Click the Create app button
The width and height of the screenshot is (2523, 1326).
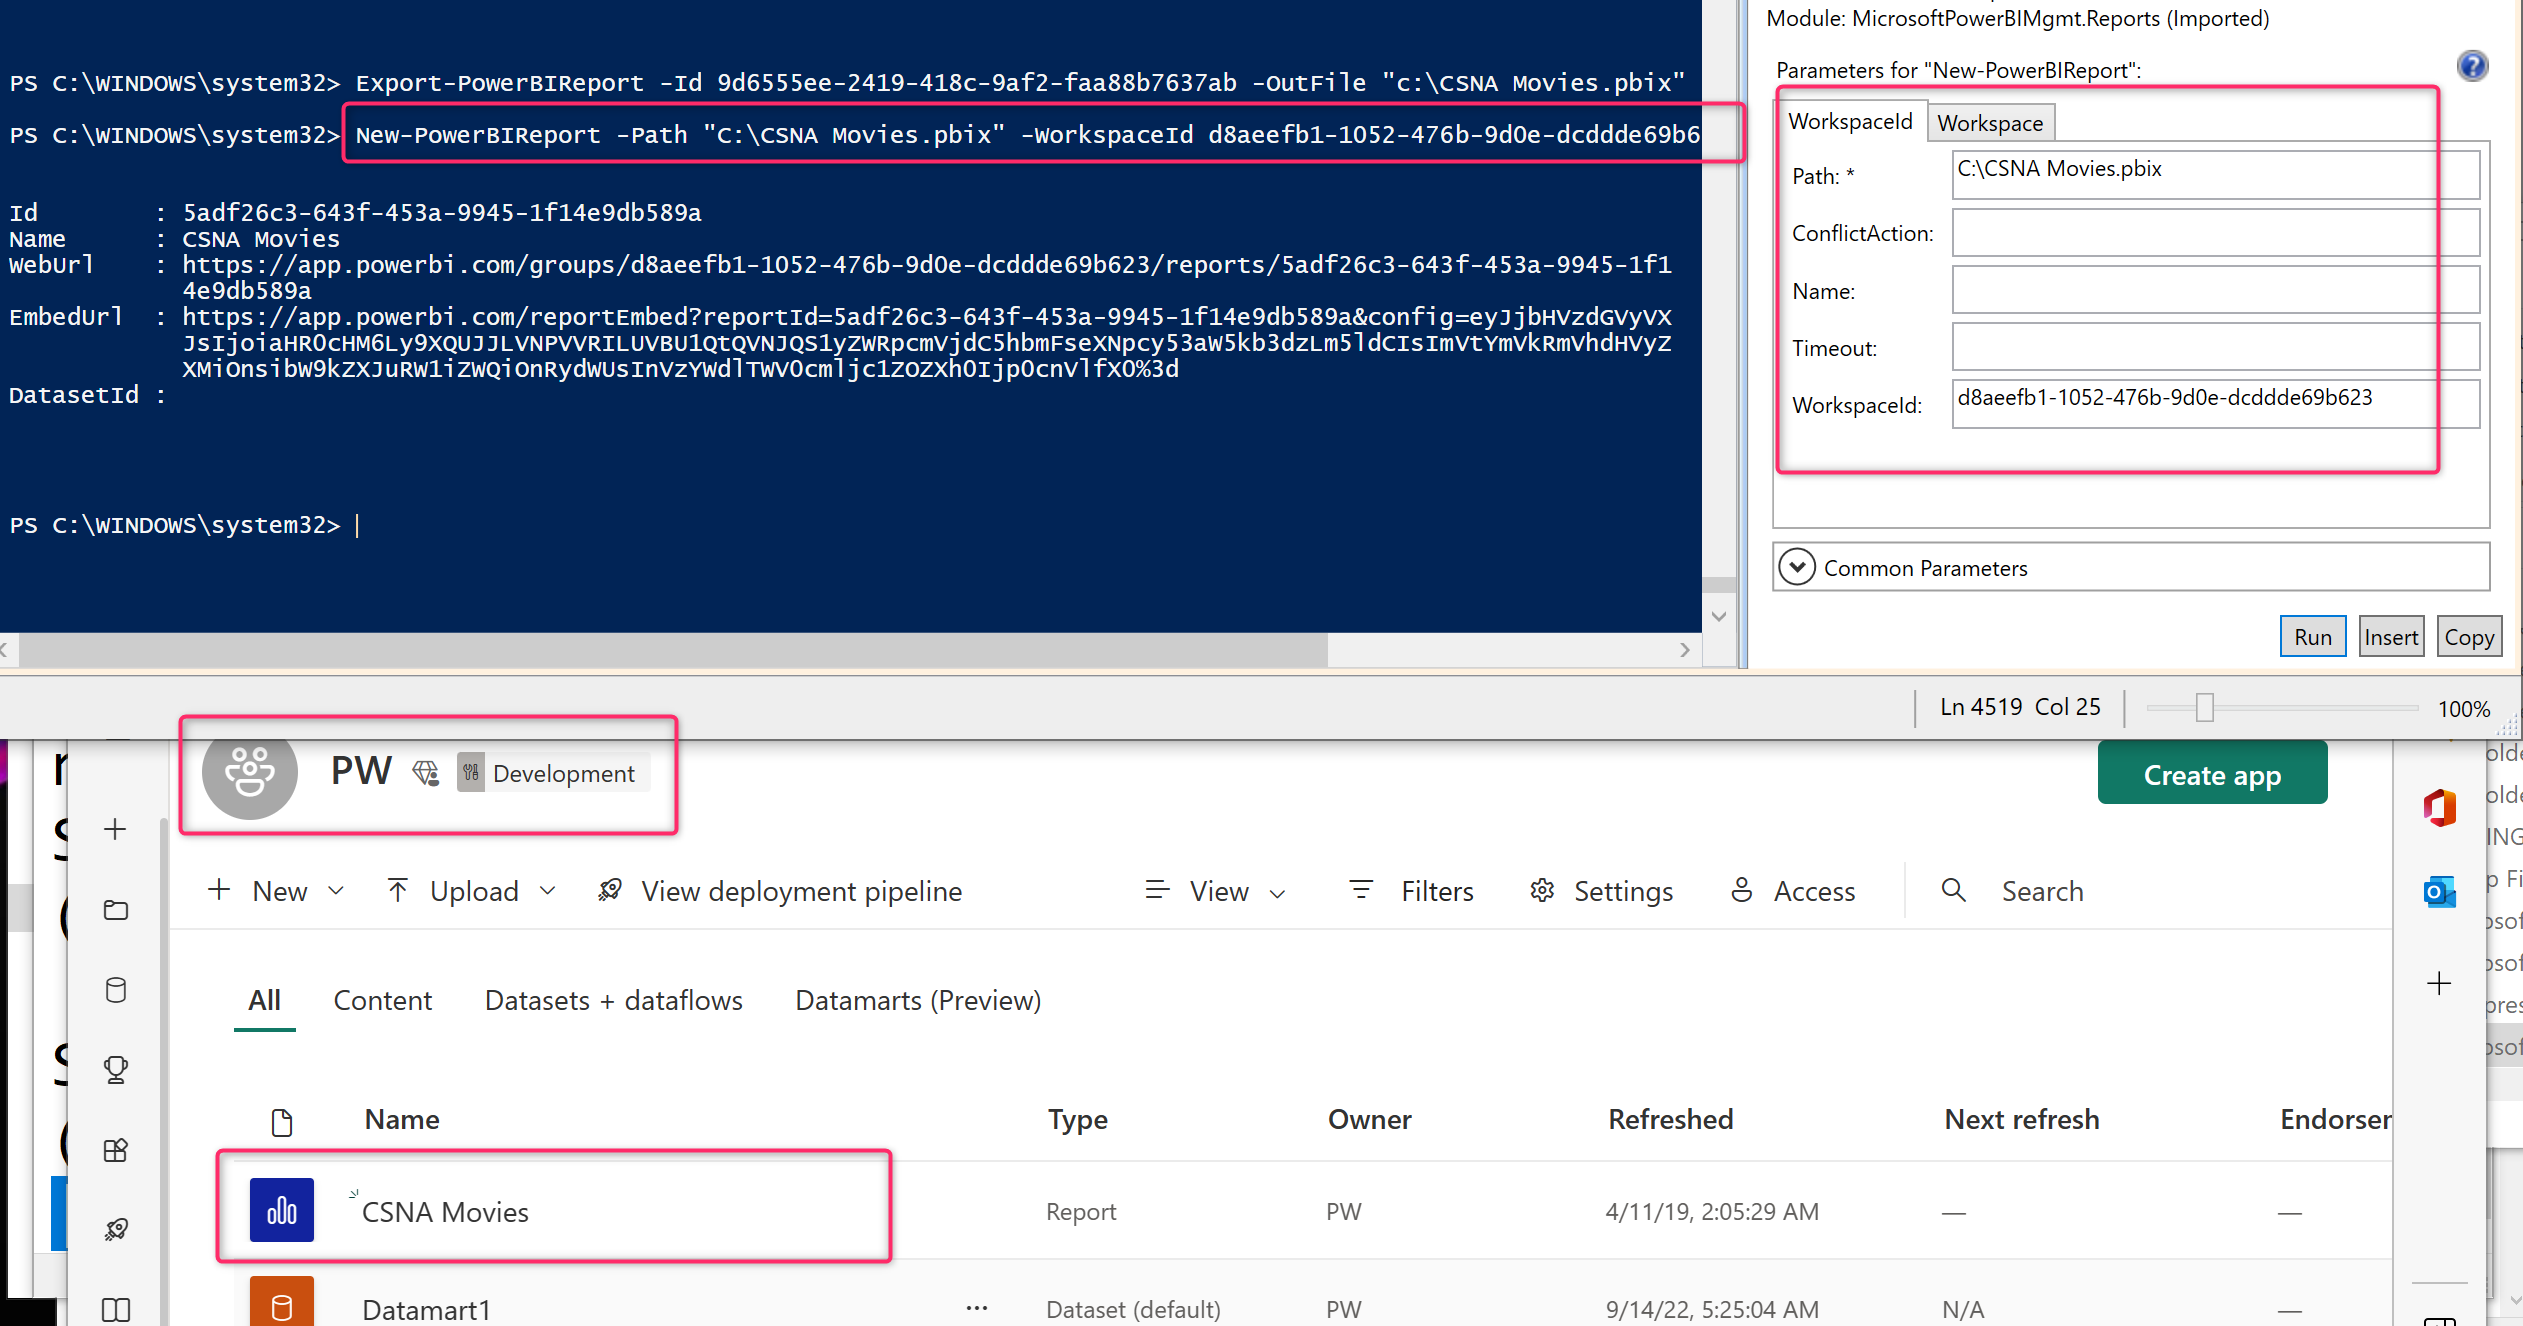pos(2212,775)
